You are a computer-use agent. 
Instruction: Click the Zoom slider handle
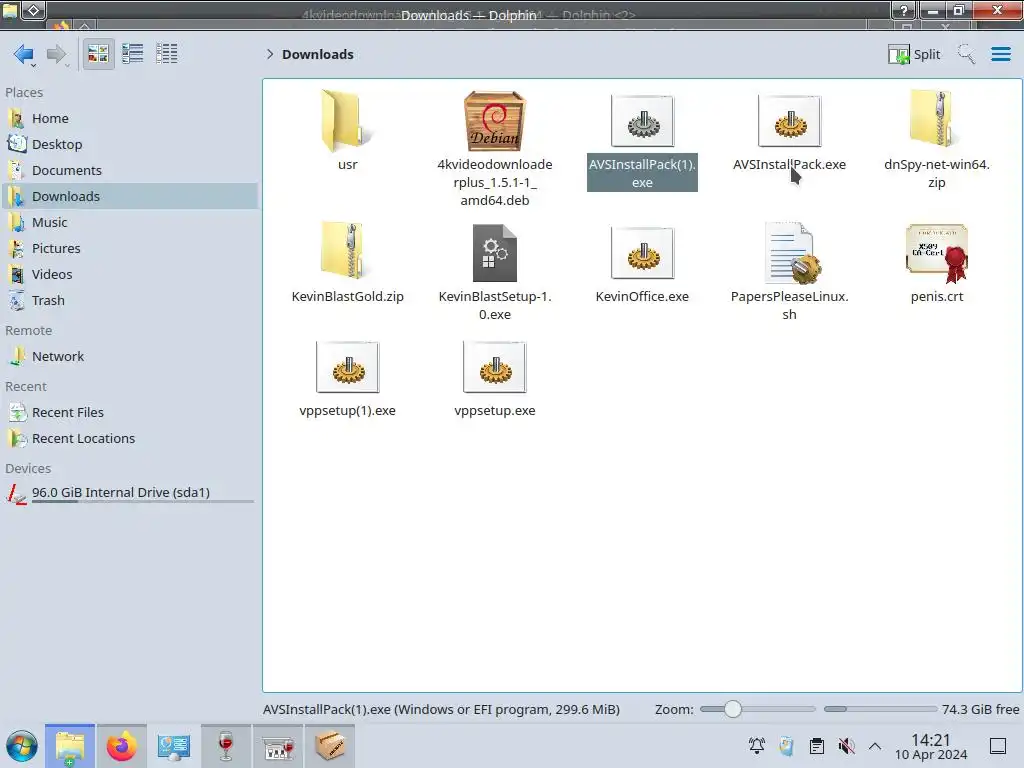[733, 709]
